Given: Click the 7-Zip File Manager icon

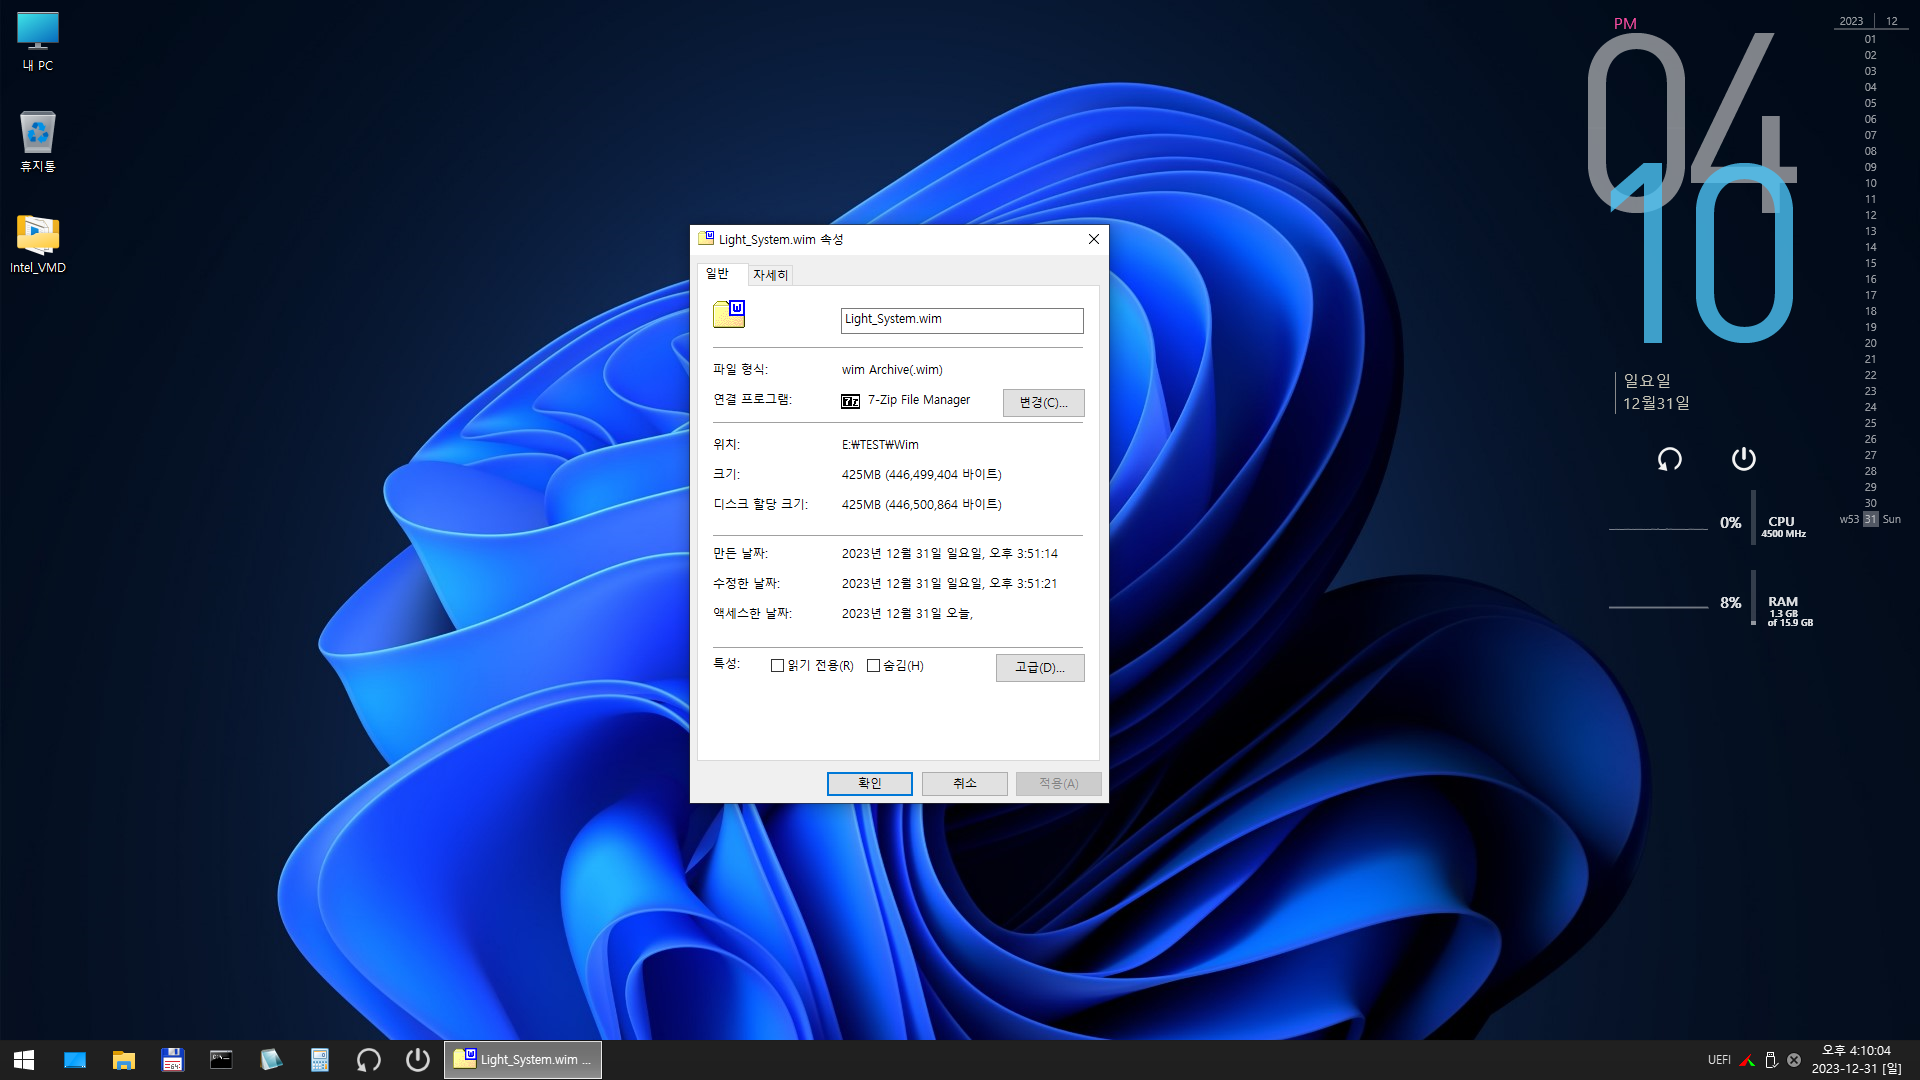Looking at the screenshot, I should tap(851, 401).
